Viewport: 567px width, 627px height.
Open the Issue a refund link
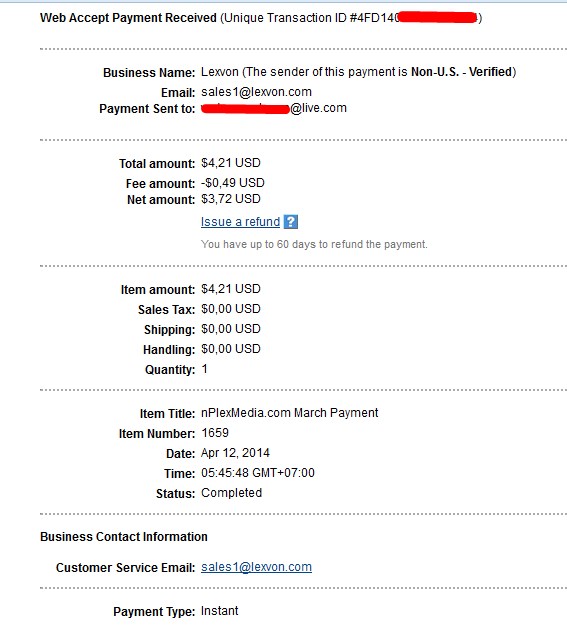pos(240,222)
